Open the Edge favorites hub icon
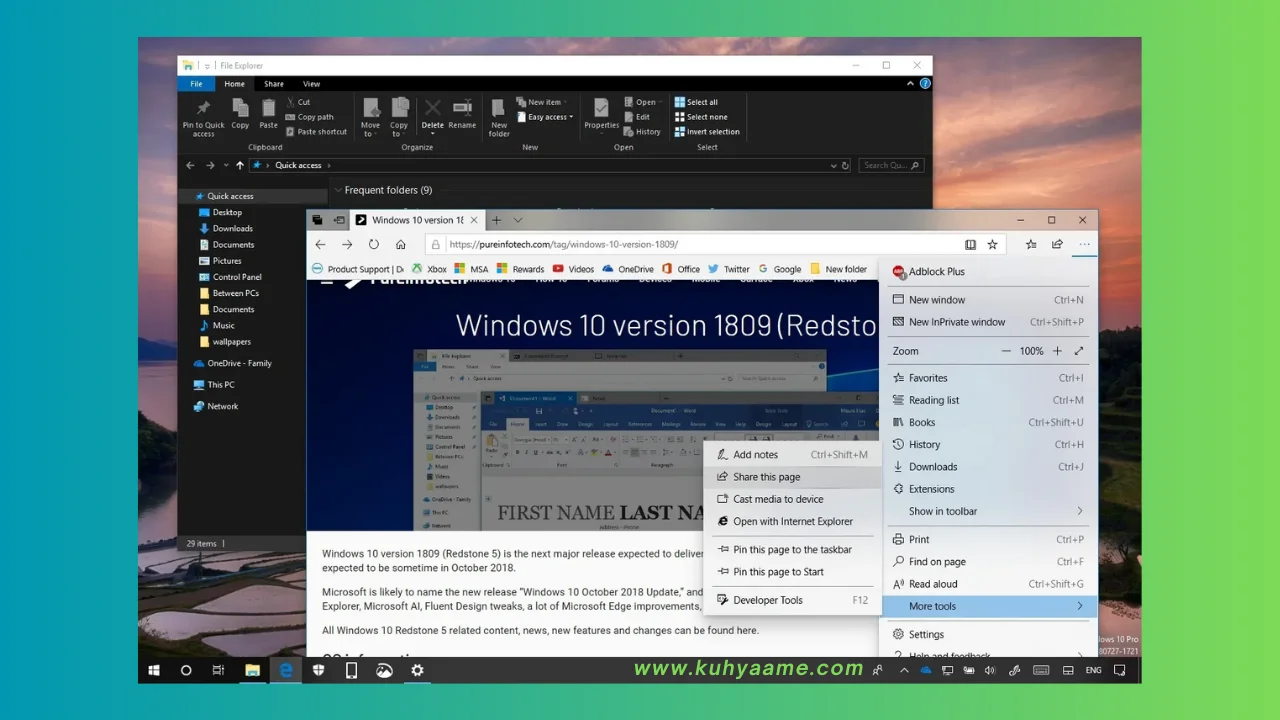Image resolution: width=1280 pixels, height=720 pixels. [x=1031, y=244]
